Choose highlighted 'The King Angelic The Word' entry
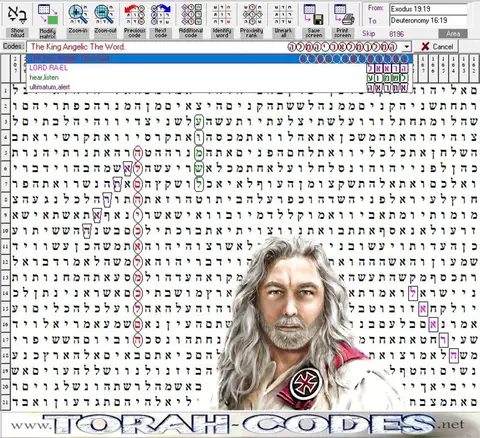Screen dimensions: 480x438 click(219, 58)
